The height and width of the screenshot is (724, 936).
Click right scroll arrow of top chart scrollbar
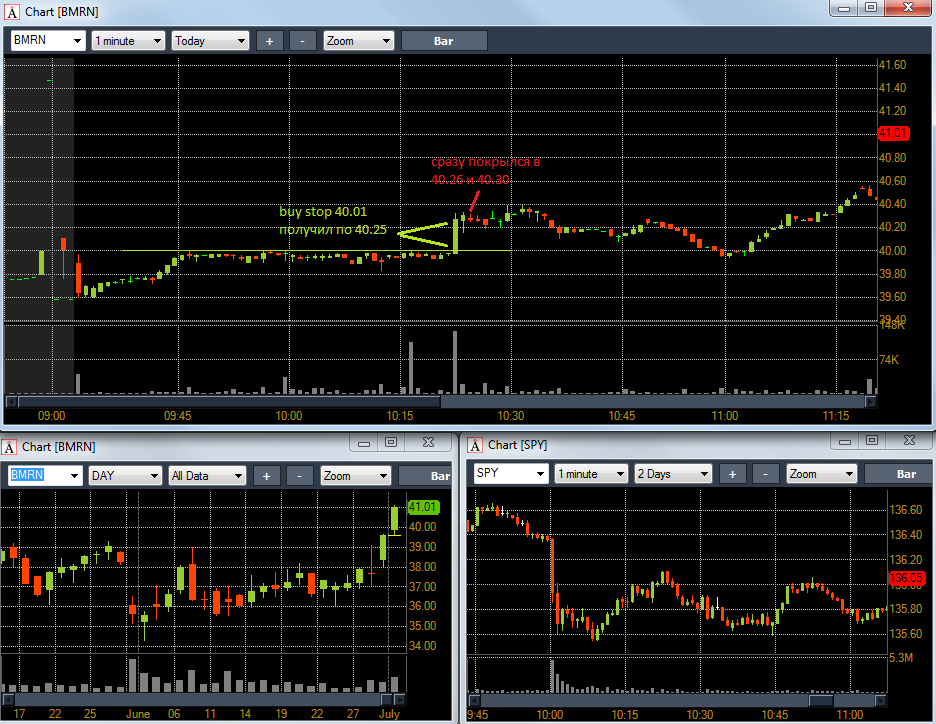point(870,402)
